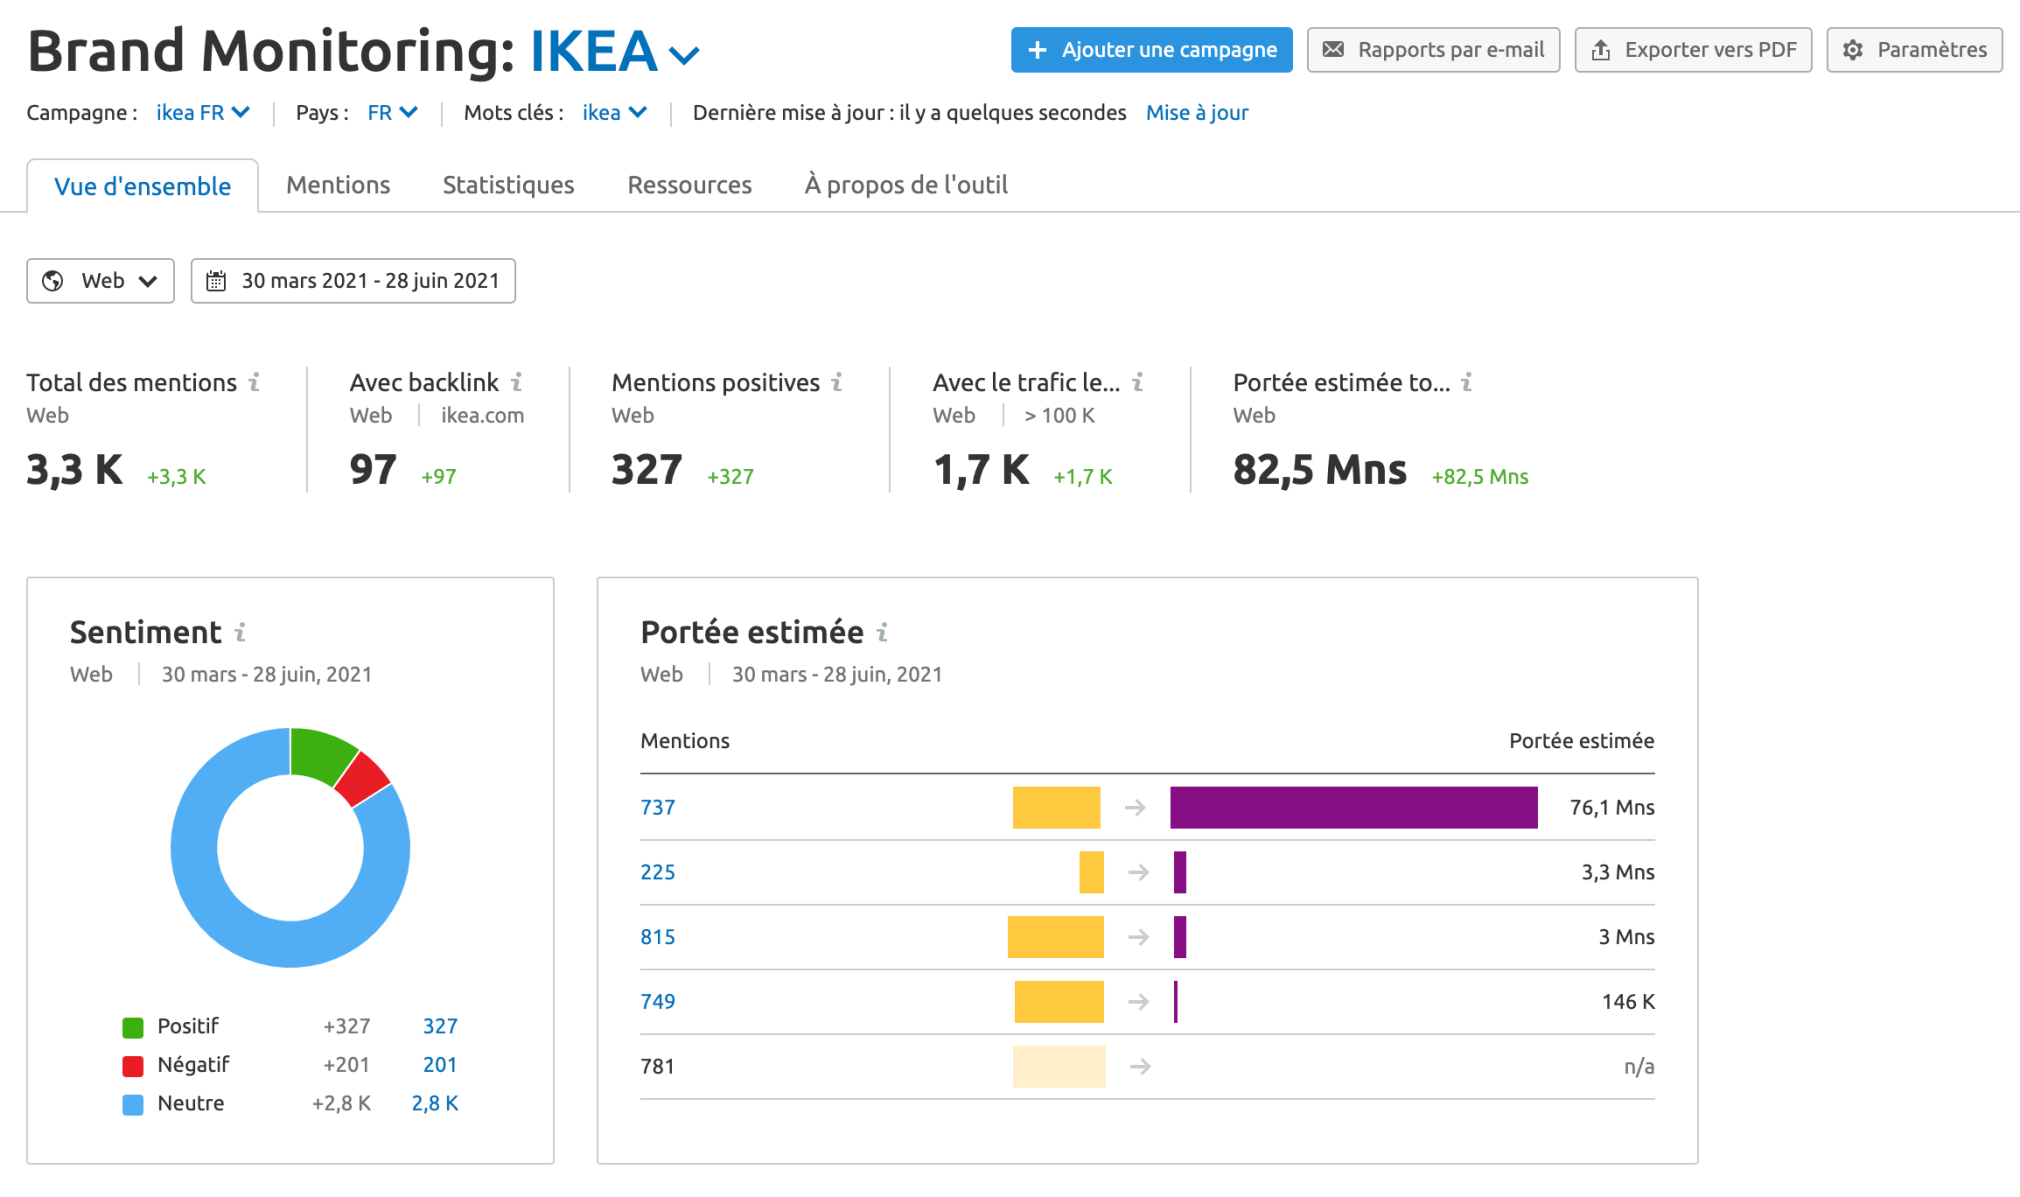Click the blue Neutre legend swatch
2020x1197 pixels.
coord(133,1105)
